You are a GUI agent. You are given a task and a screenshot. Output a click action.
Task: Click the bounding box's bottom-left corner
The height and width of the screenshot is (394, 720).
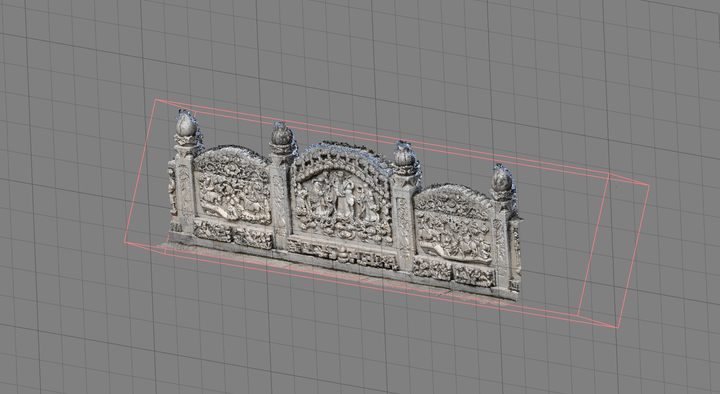[x=125, y=242]
